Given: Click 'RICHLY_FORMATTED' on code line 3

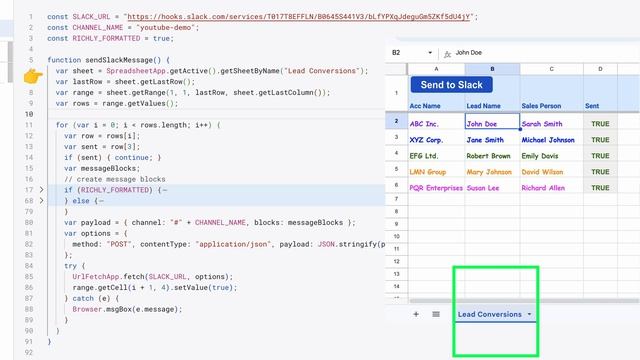Looking at the screenshot, I should [106, 38].
